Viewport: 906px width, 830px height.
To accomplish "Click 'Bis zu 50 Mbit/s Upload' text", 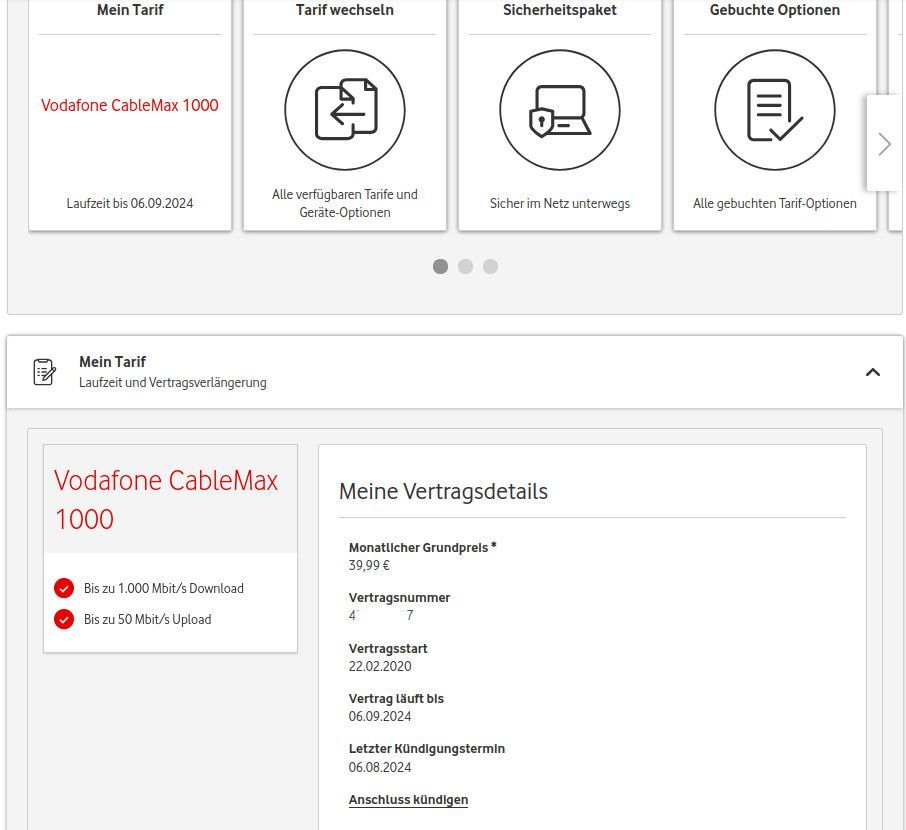I will pos(147,619).
